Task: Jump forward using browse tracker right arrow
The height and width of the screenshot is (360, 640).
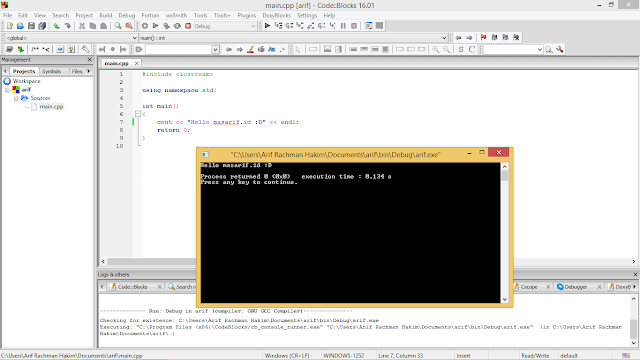Action: pos(469,38)
